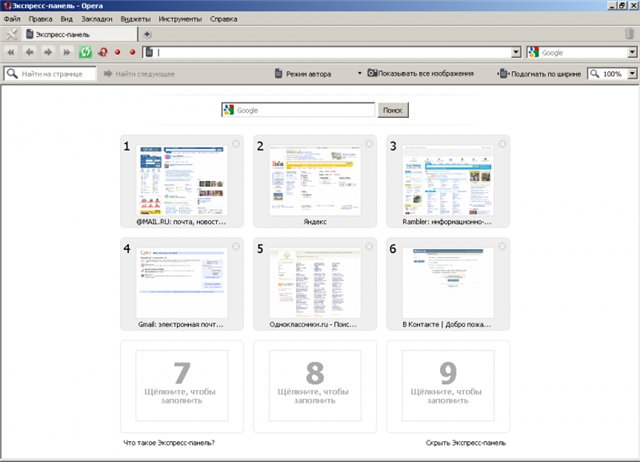Remove Speed Dial entry 6 via its circle button
The height and width of the screenshot is (462, 640).
click(x=502, y=247)
